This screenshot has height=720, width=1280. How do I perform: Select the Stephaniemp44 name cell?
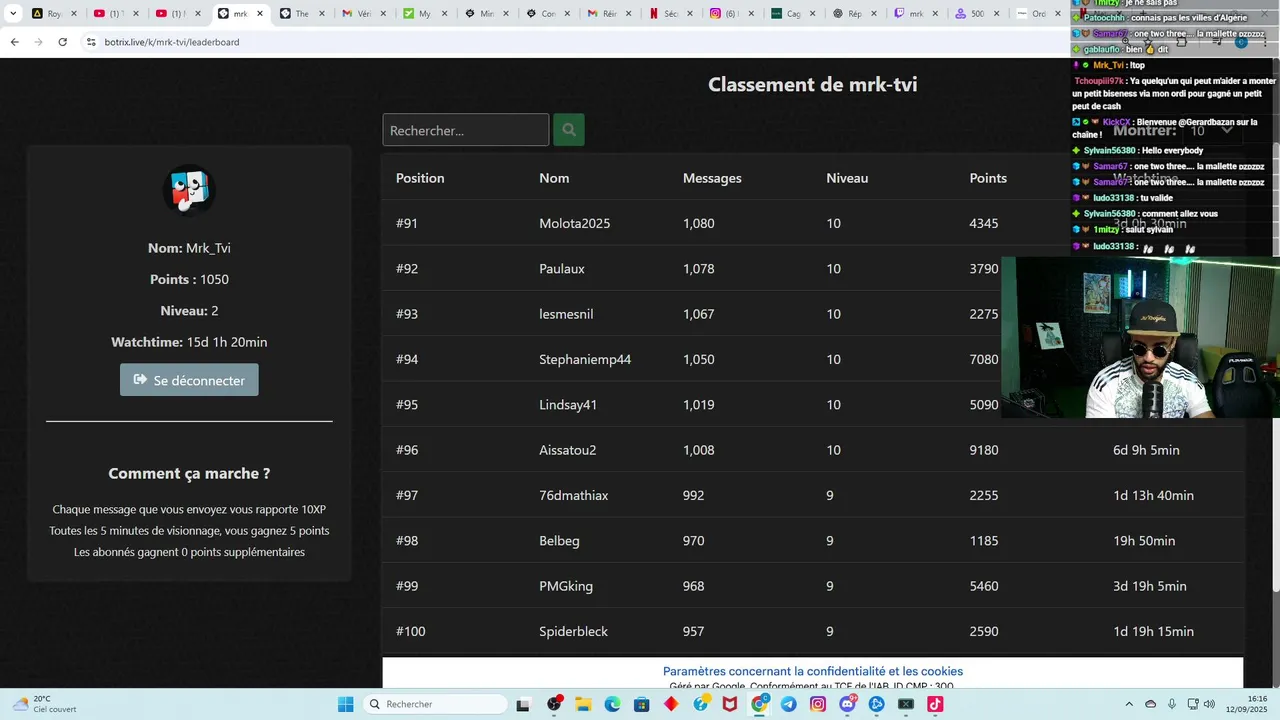click(585, 359)
